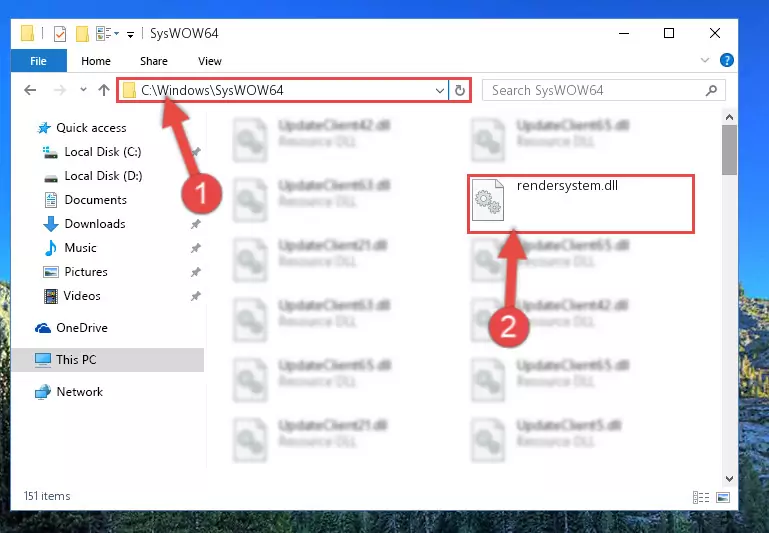Image resolution: width=769 pixels, height=533 pixels.
Task: Open the recent locations dropdown
Action: pyautogui.click(x=83, y=90)
